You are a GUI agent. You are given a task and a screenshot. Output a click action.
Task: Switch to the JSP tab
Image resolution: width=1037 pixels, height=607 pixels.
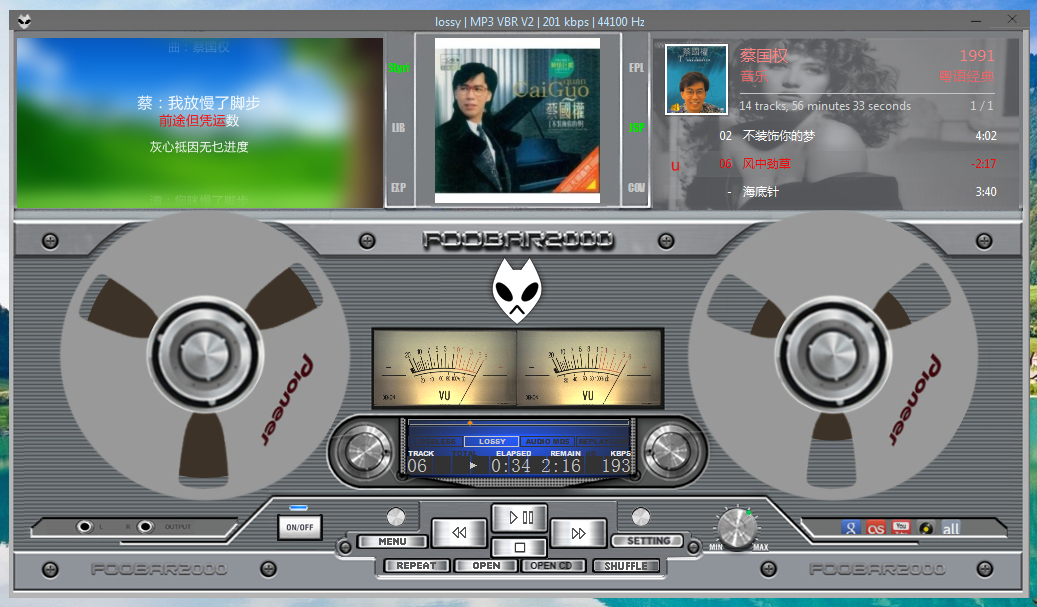coord(636,128)
